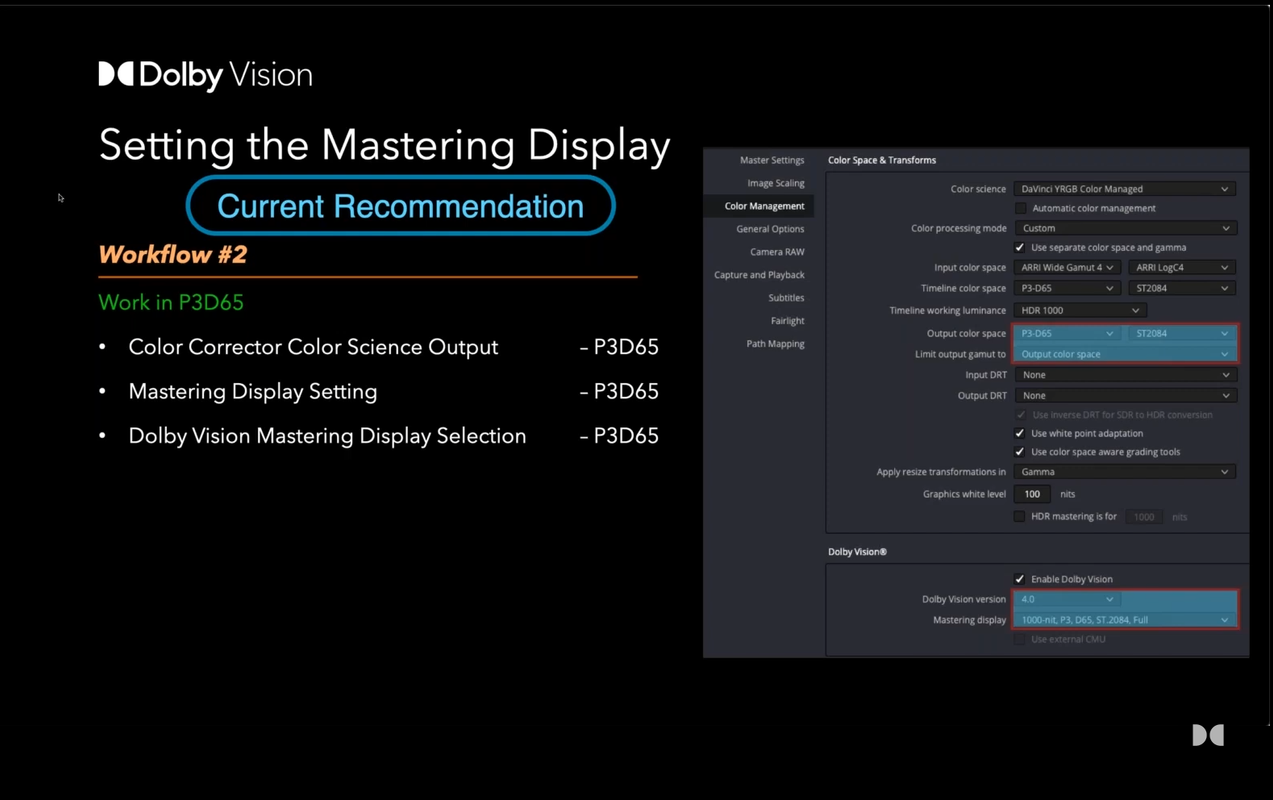
Task: Open Apply resize transformations in Gamma dropdown
Action: [1124, 472]
